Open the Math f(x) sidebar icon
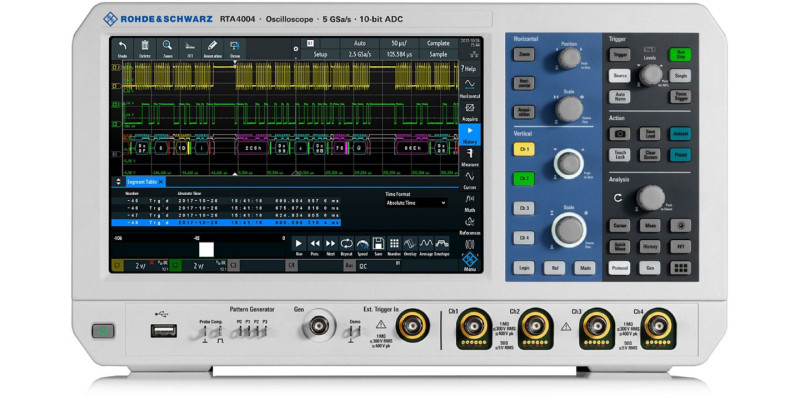 pos(470,200)
